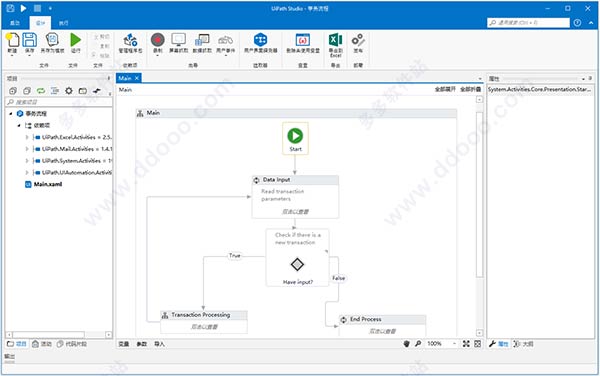Screen dimensions: 600x376
Task: Click the green Refresh icon in project panel
Action: tap(41, 91)
